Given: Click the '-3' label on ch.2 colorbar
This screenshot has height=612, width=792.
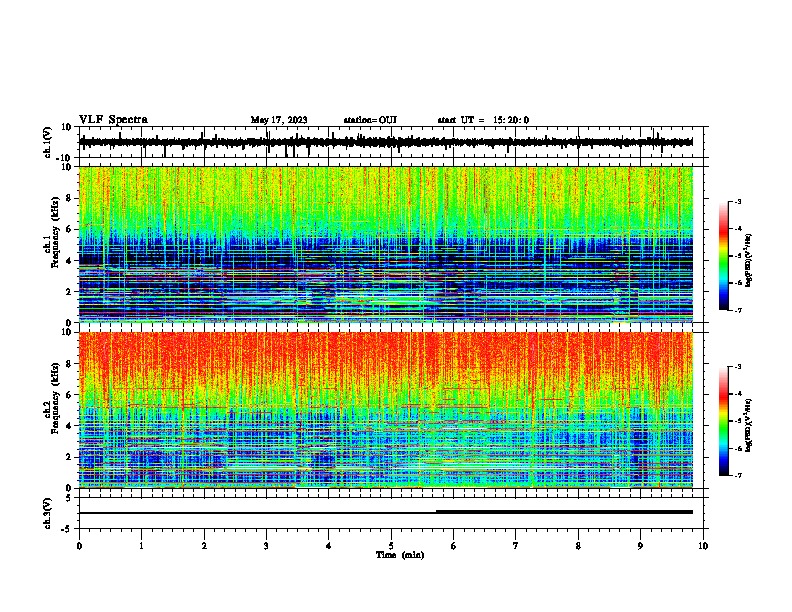Looking at the screenshot, I should point(738,367).
